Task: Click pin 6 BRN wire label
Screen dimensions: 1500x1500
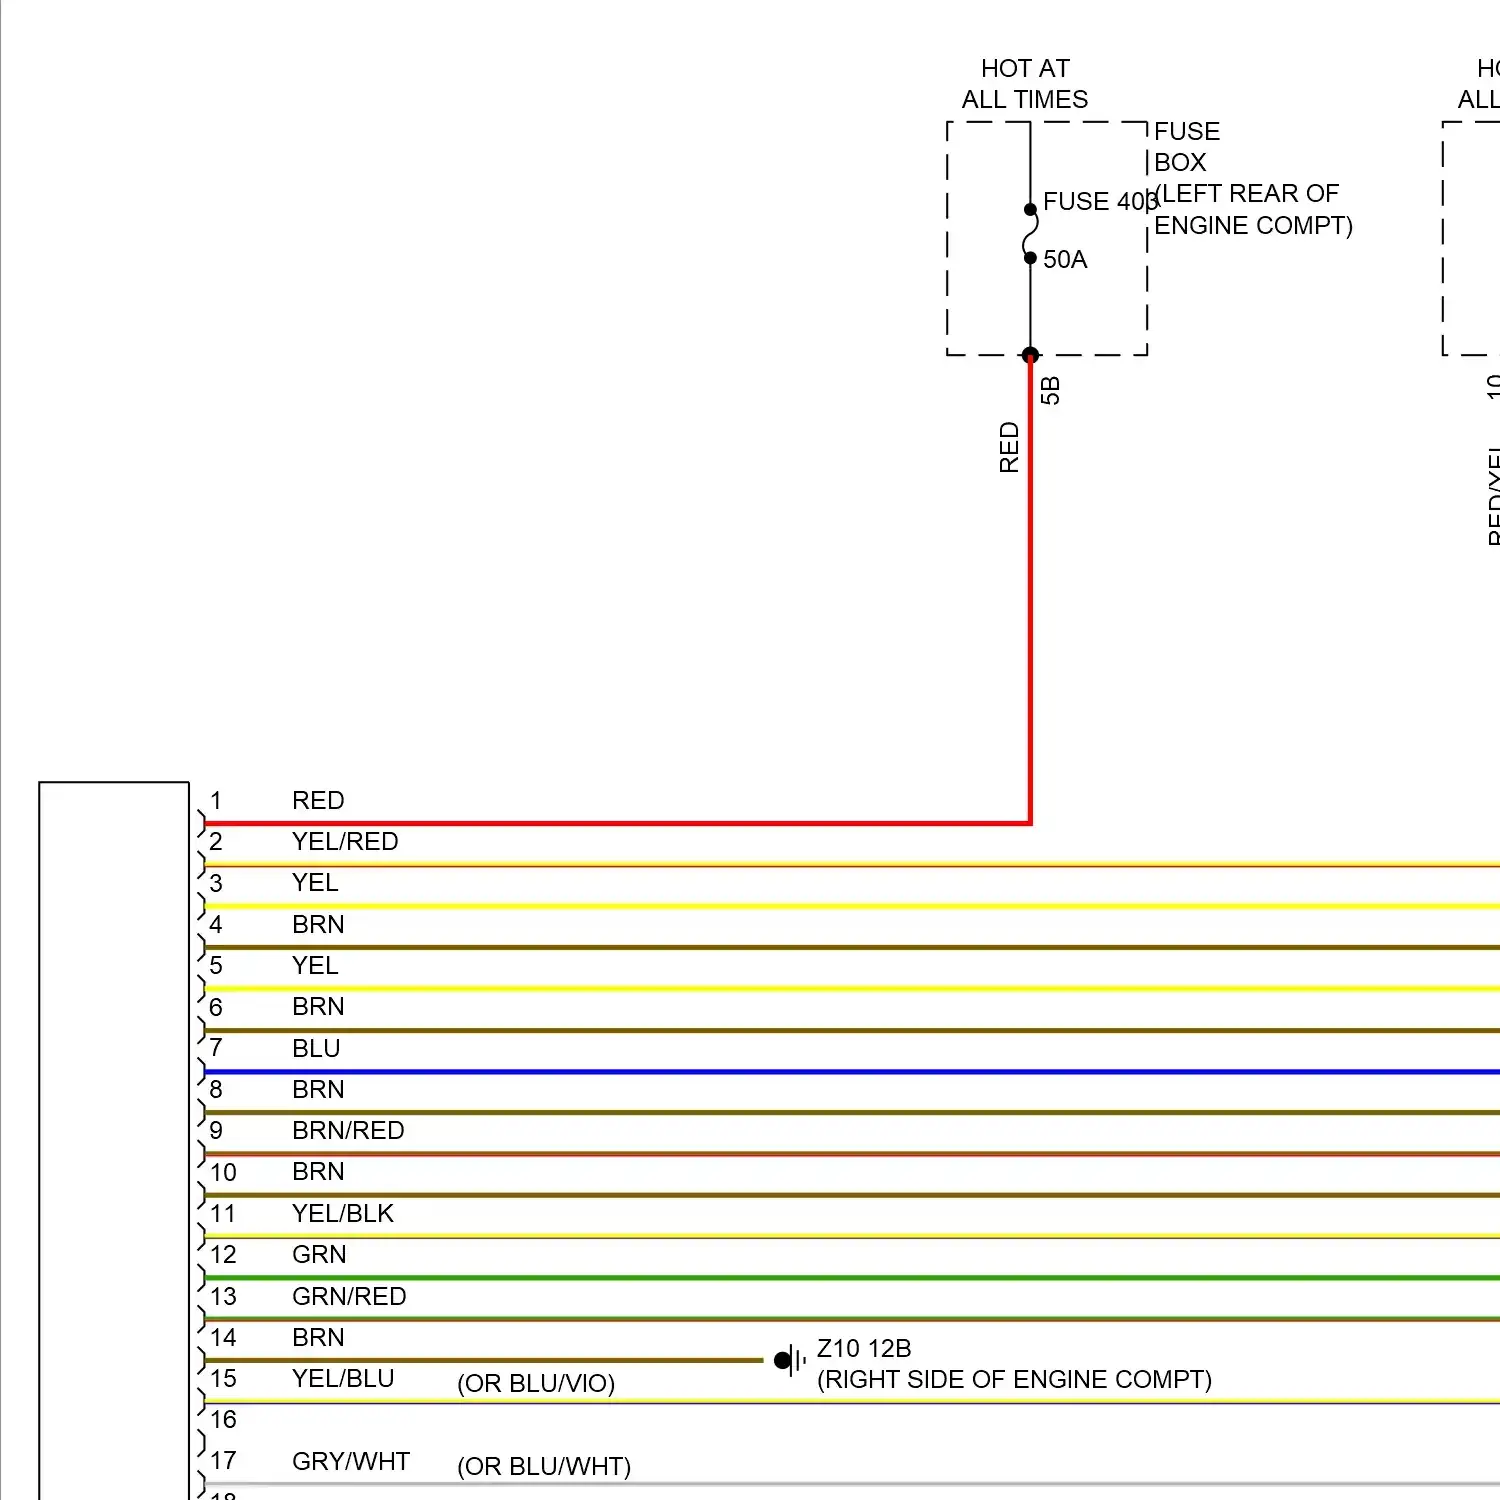Action: [x=318, y=1006]
